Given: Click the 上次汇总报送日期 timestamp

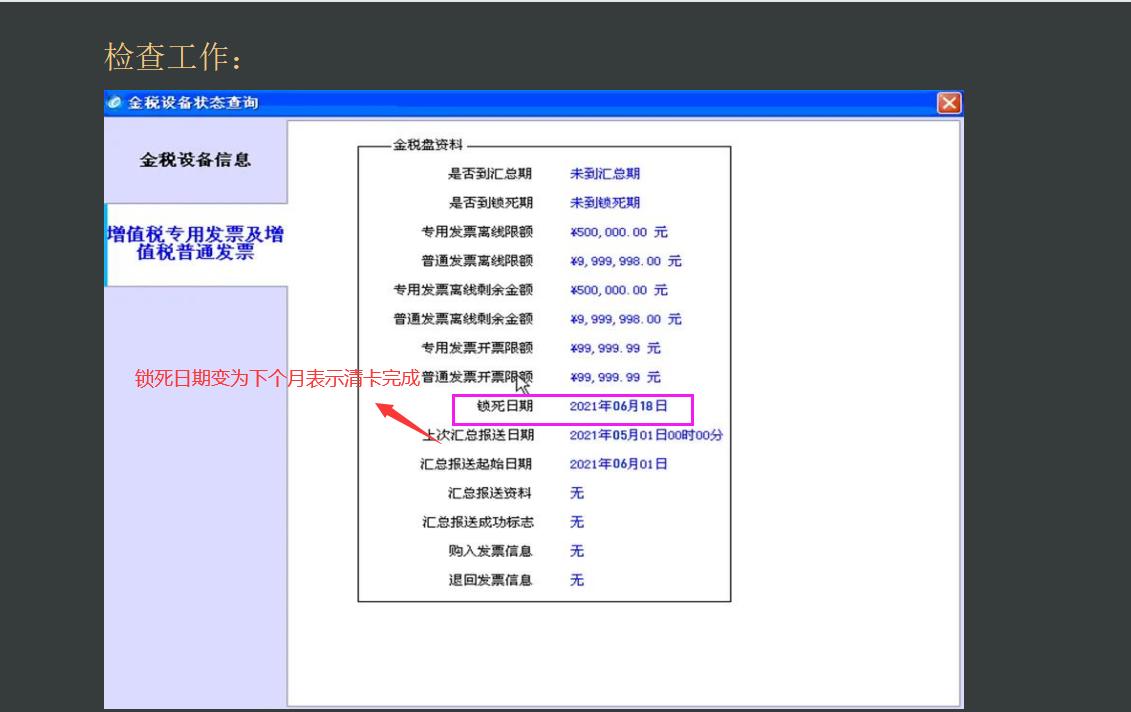Looking at the screenshot, I should tap(645, 435).
